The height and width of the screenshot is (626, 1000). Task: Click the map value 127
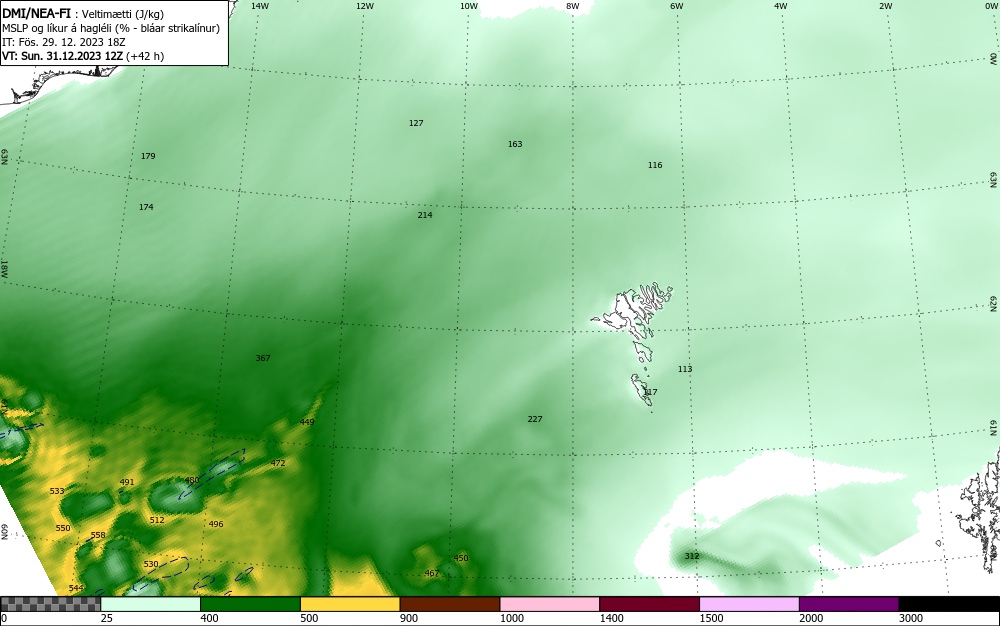(x=416, y=123)
